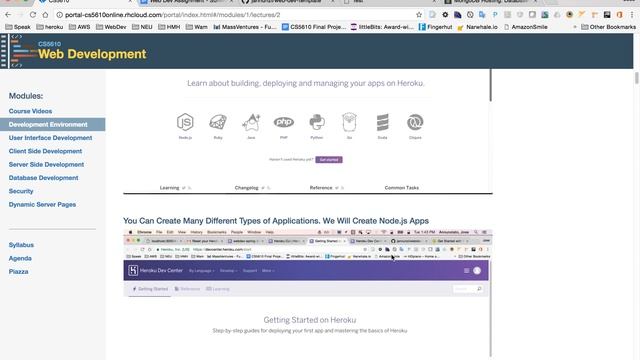Open the WebDev bookmarks folder

pyautogui.click(x=111, y=27)
